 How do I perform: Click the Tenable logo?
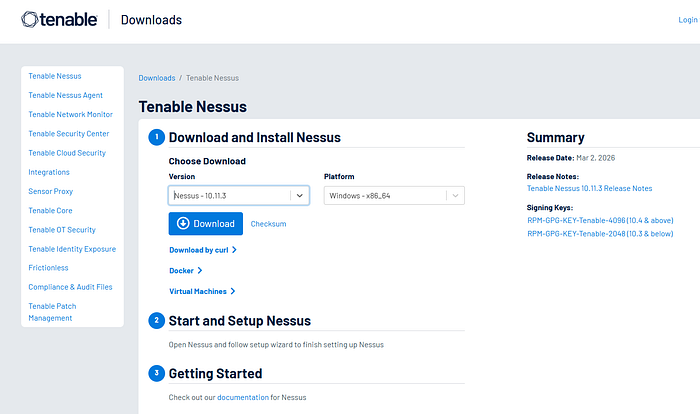pyautogui.click(x=59, y=20)
